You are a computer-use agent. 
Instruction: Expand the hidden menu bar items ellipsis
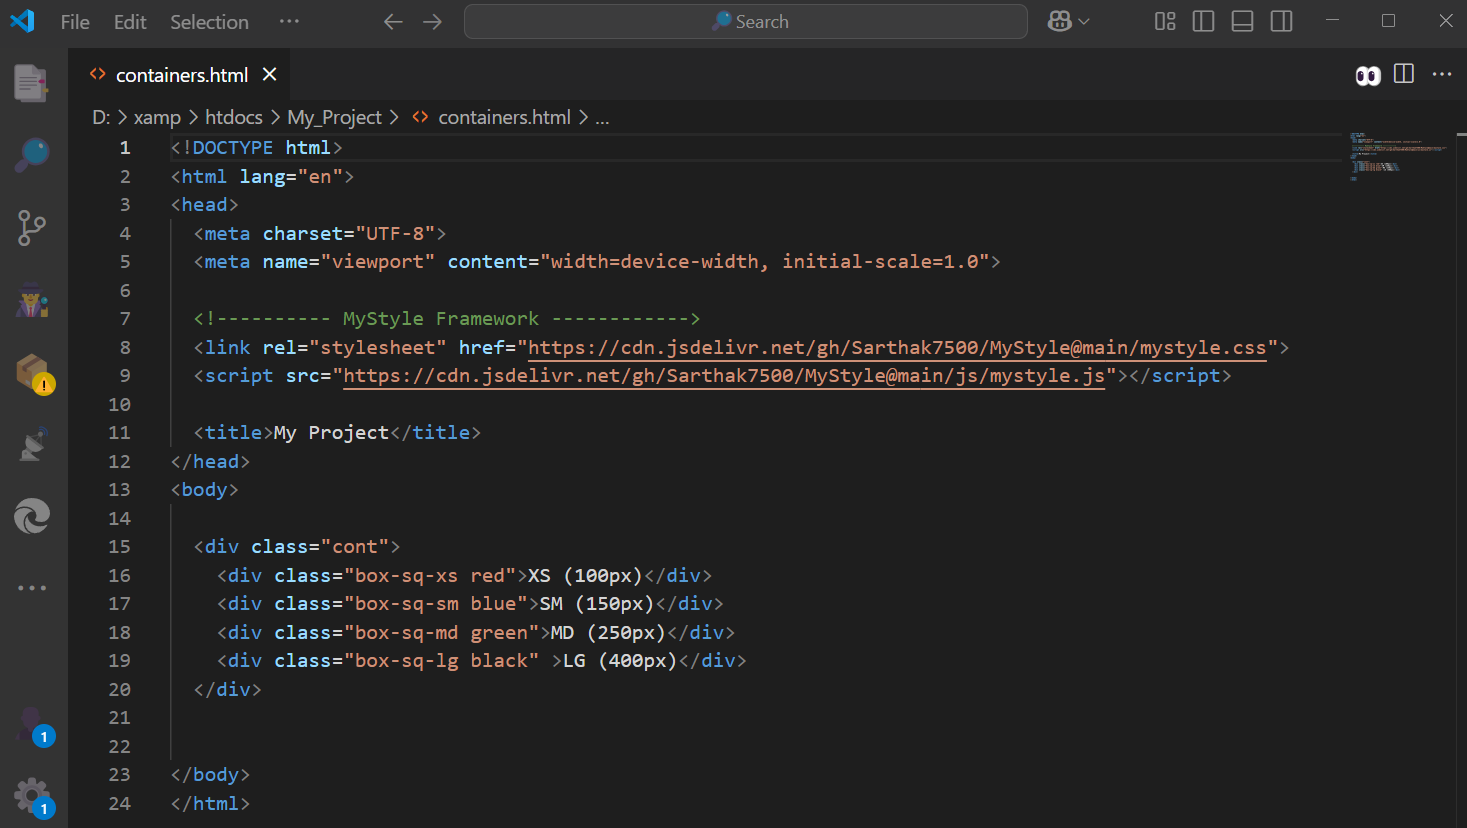coord(289,22)
